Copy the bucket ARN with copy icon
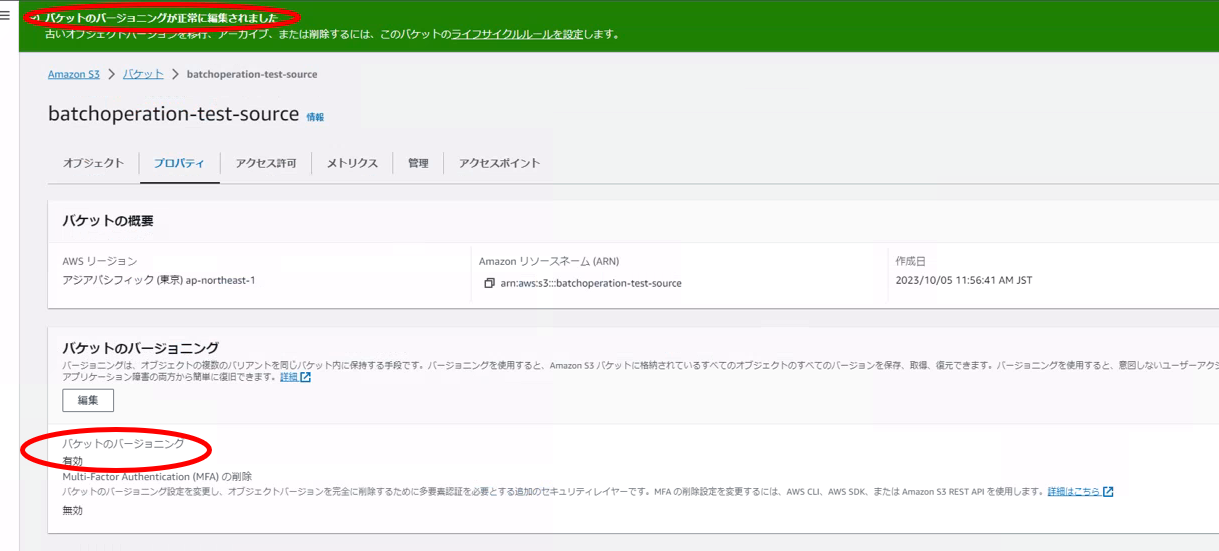Viewport: 1219px width, 551px height. pyautogui.click(x=489, y=284)
